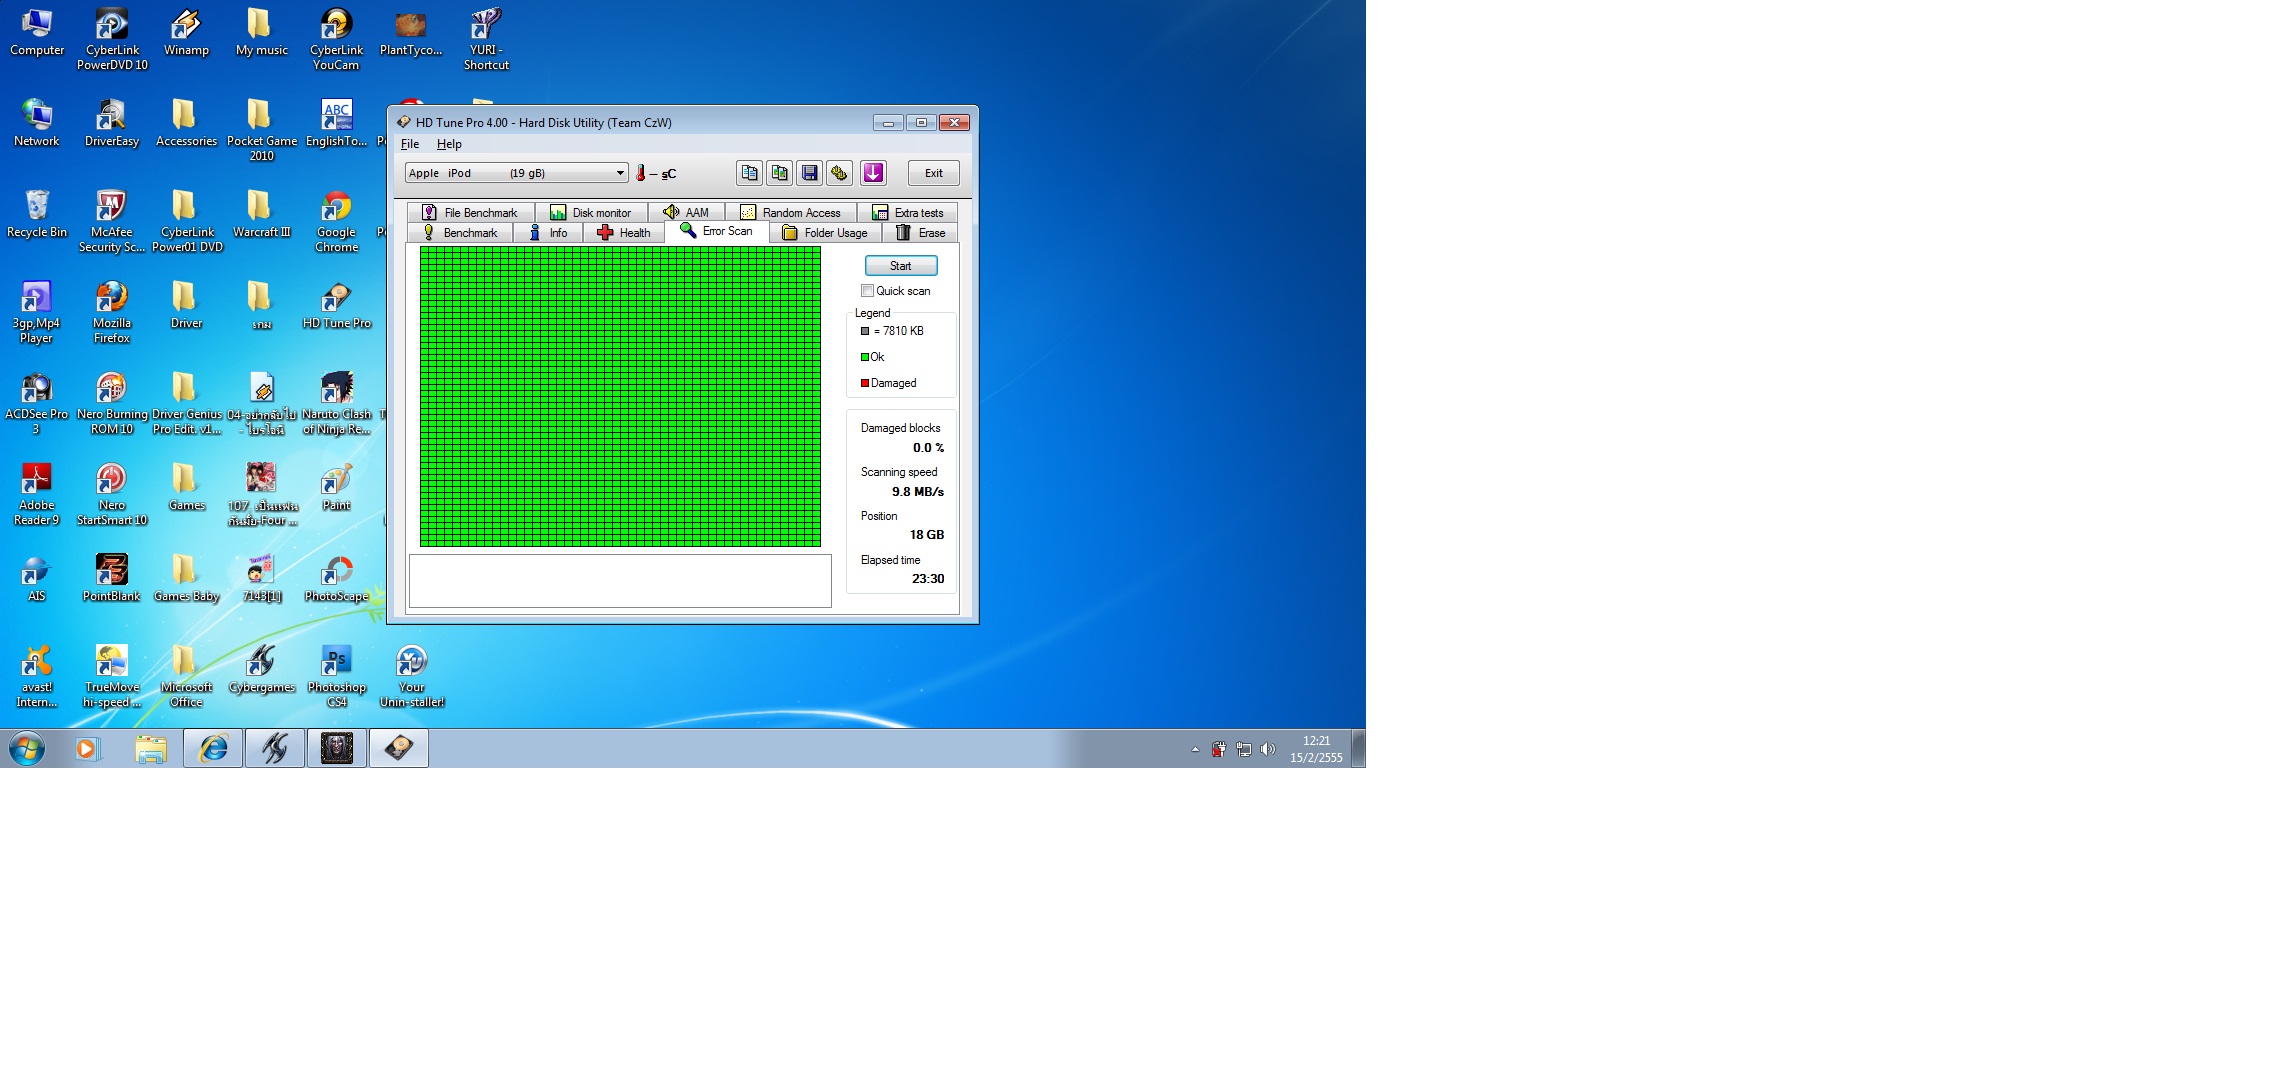Click the Internet Explorer taskbar icon
This screenshot has width=2274, height=1066.
tap(213, 748)
